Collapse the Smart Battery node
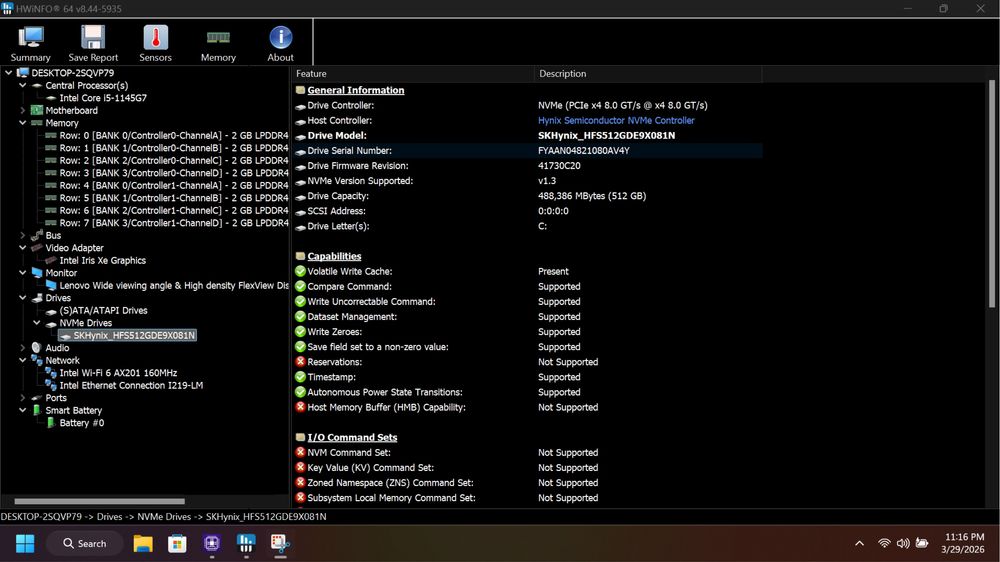Screen dimensions: 1000x562 tap(23, 410)
